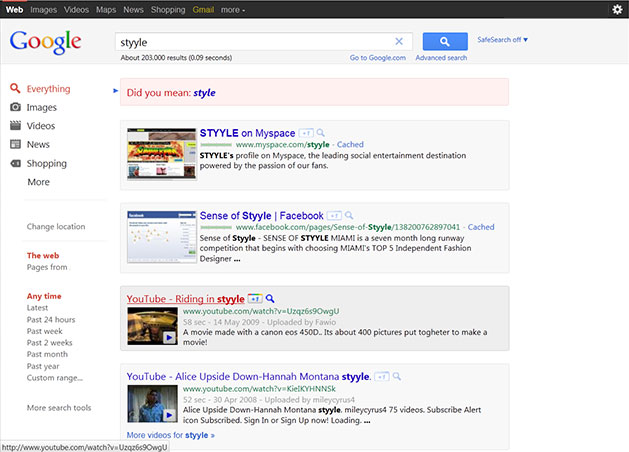The width and height of the screenshot is (629, 452).
Task: Open YouTube - Riding in styyle title
Action: coord(185,299)
